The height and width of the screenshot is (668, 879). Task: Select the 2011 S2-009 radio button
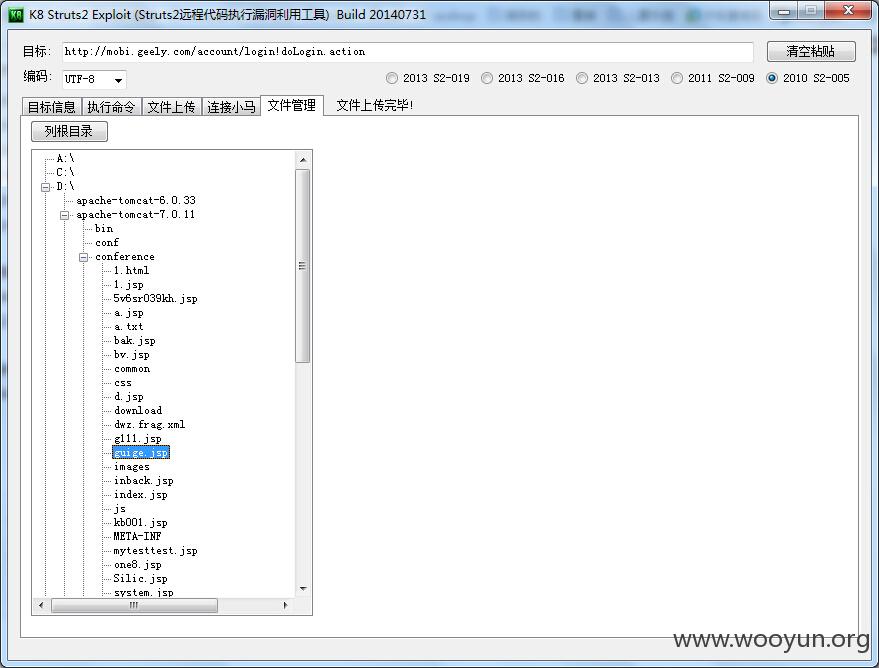coord(677,78)
